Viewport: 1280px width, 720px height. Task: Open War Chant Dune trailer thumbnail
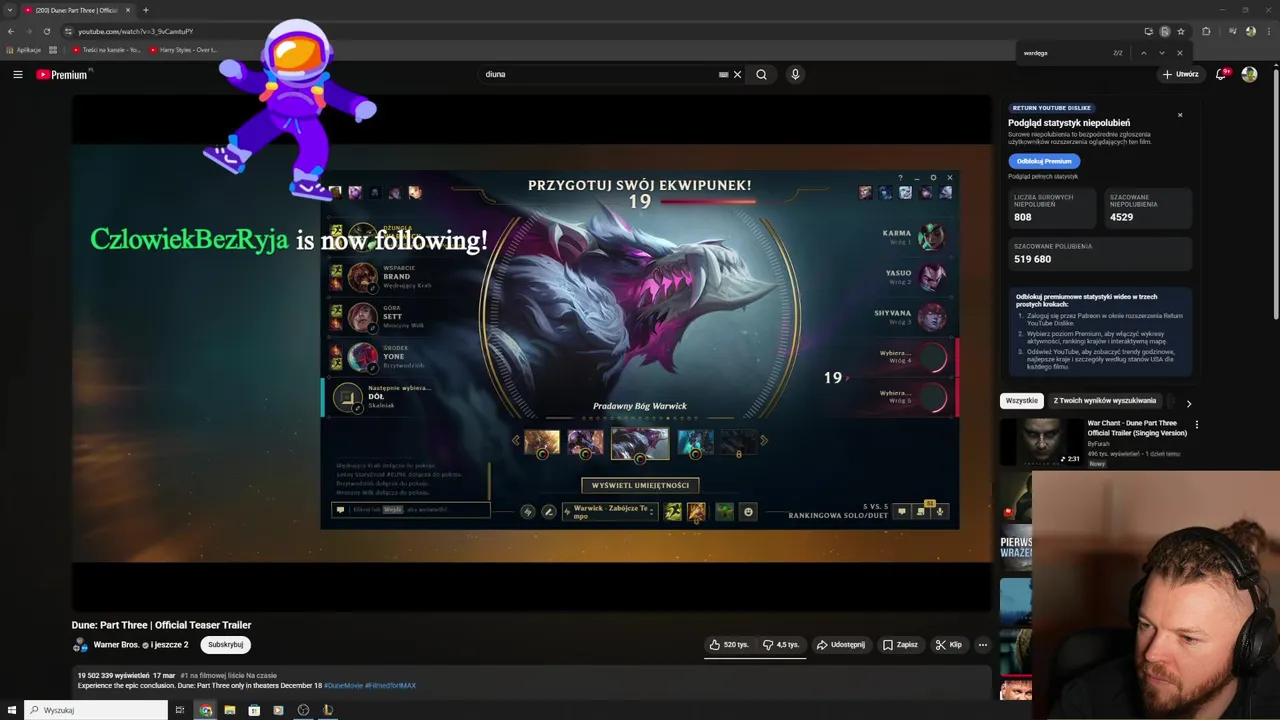pyautogui.click(x=1040, y=442)
